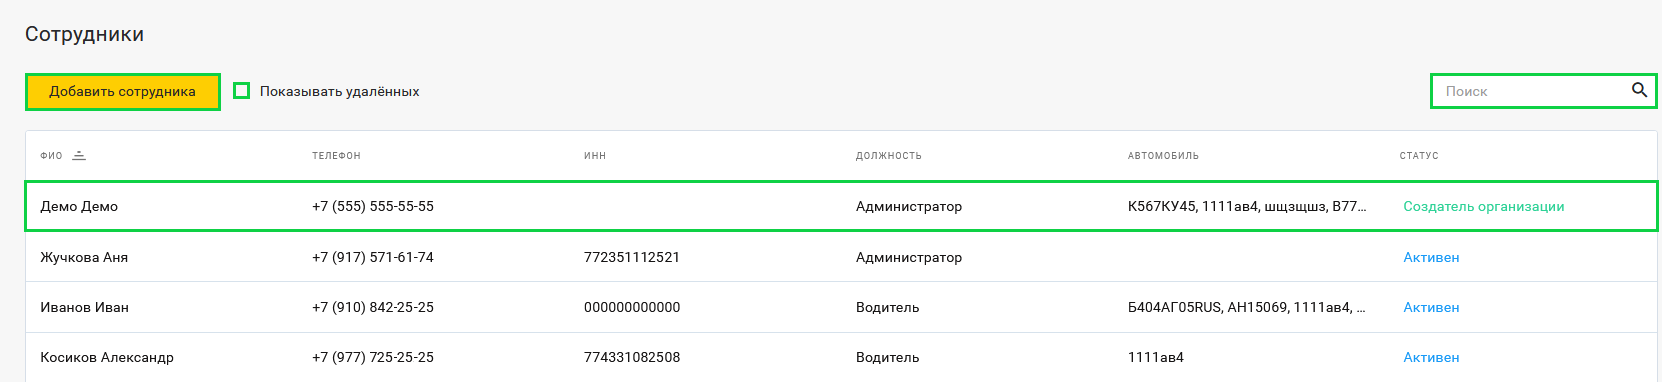1662x382 pixels.
Task: Click the Добавить сотрудника button
Action: pyautogui.click(x=122, y=91)
